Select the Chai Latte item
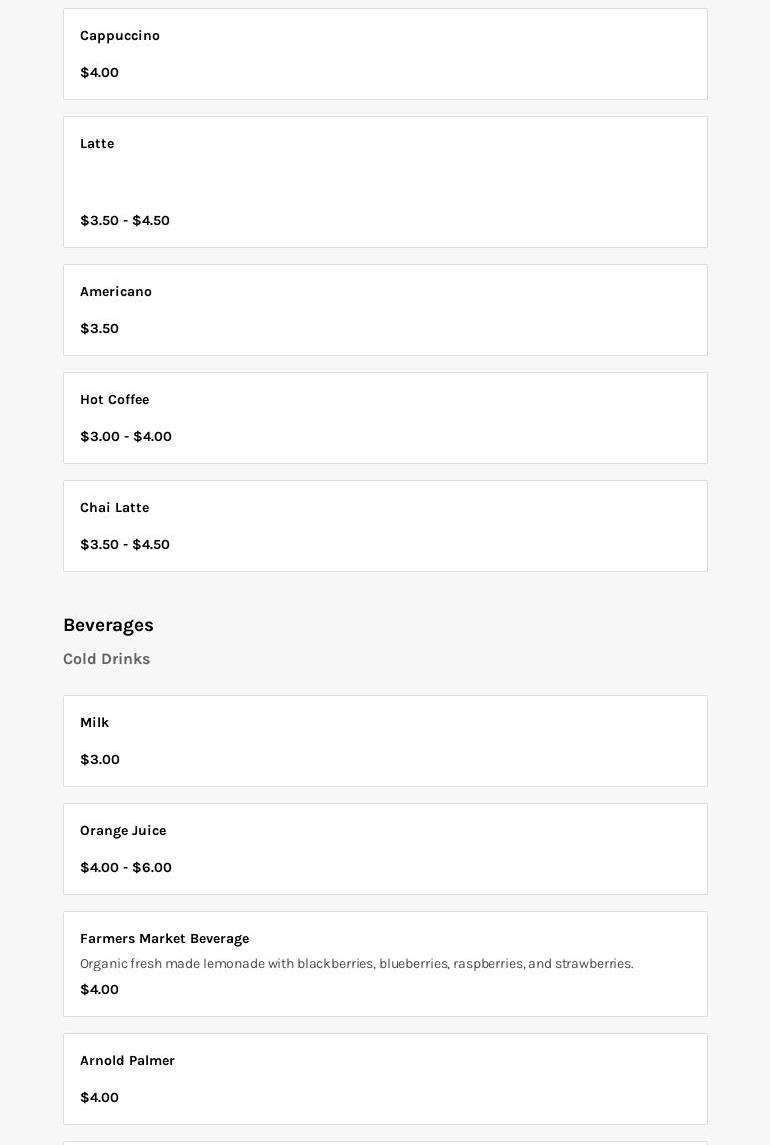Screen dimensions: 770x1145 pyautogui.click(x=114, y=508)
